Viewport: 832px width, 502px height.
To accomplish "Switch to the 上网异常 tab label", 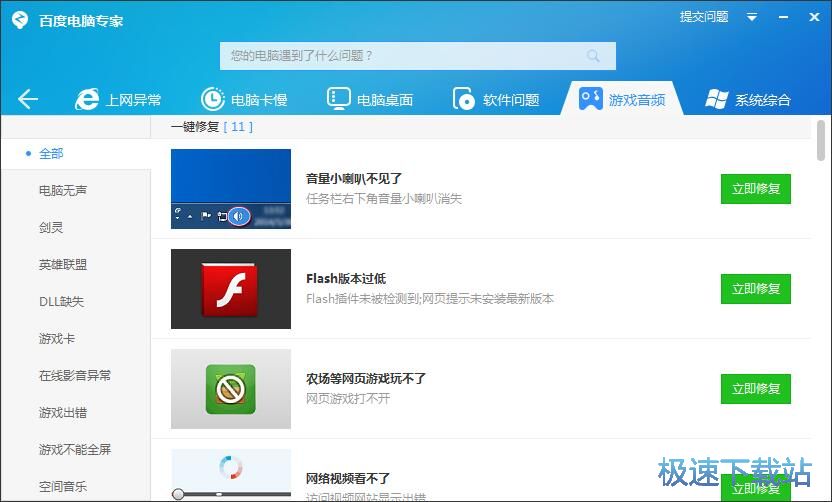I will pyautogui.click(x=133, y=100).
